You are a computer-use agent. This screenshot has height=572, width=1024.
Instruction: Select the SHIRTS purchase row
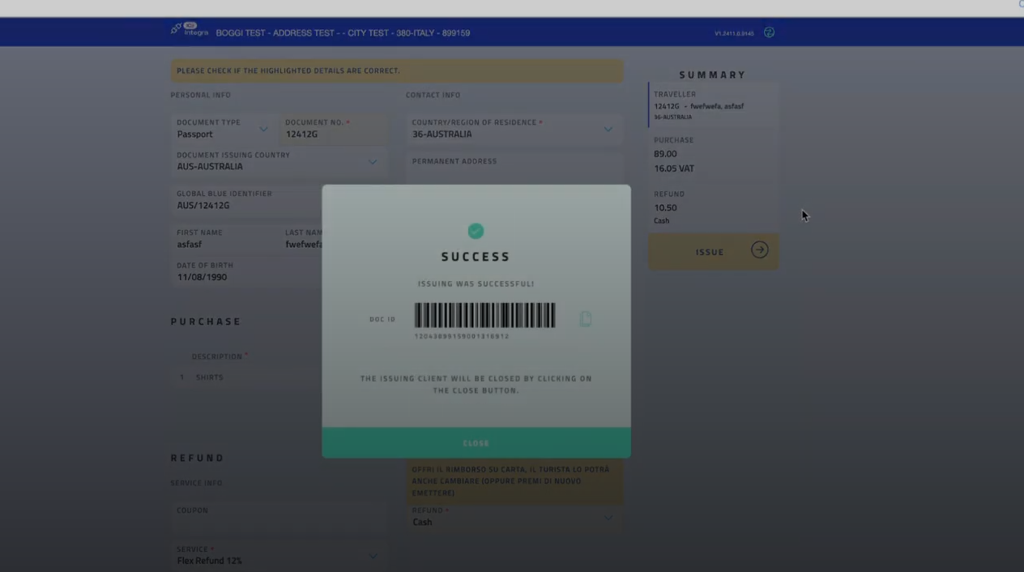click(246, 377)
